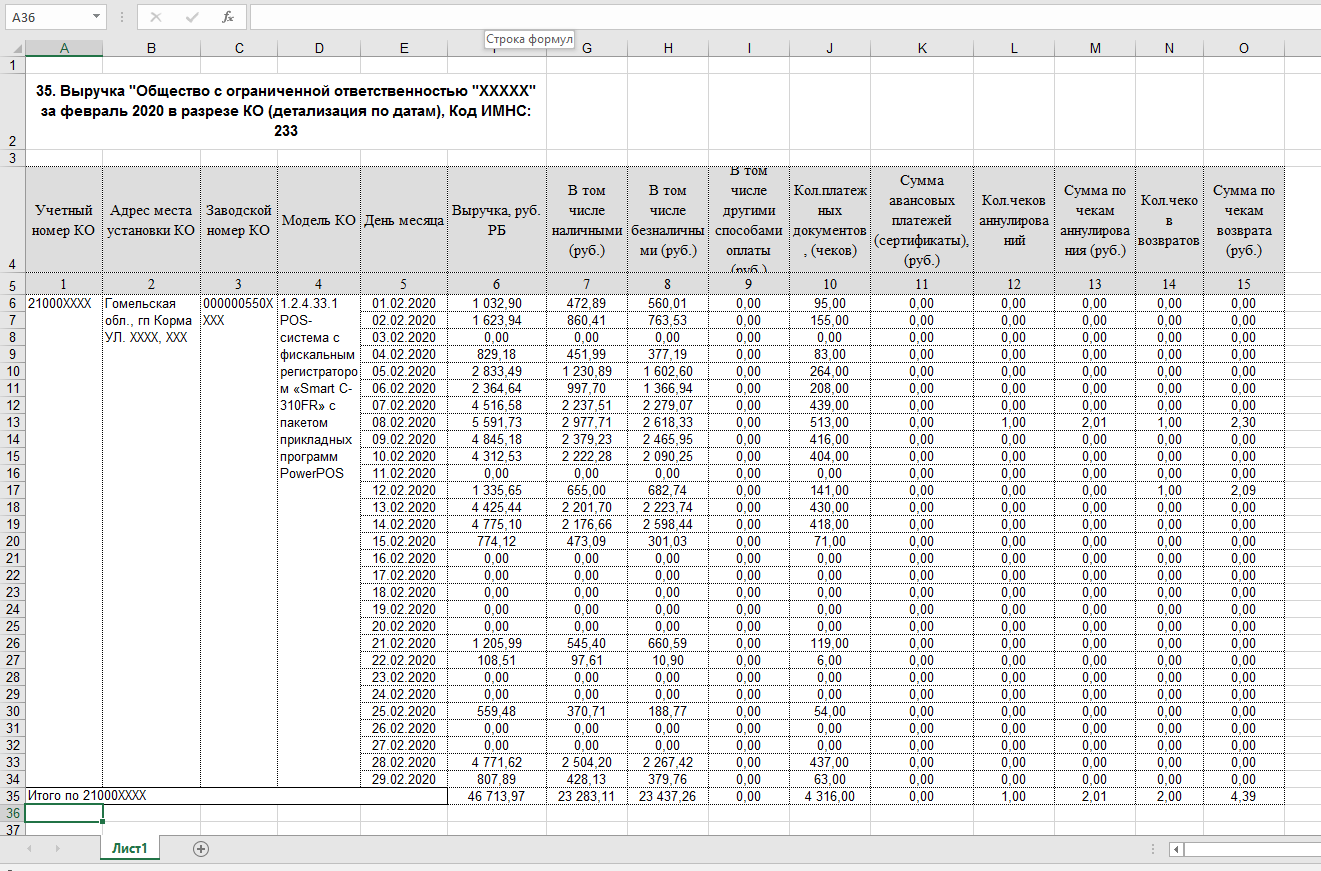Select the cashless total cell 23 437,26
The image size is (1321, 871).
(668, 796)
